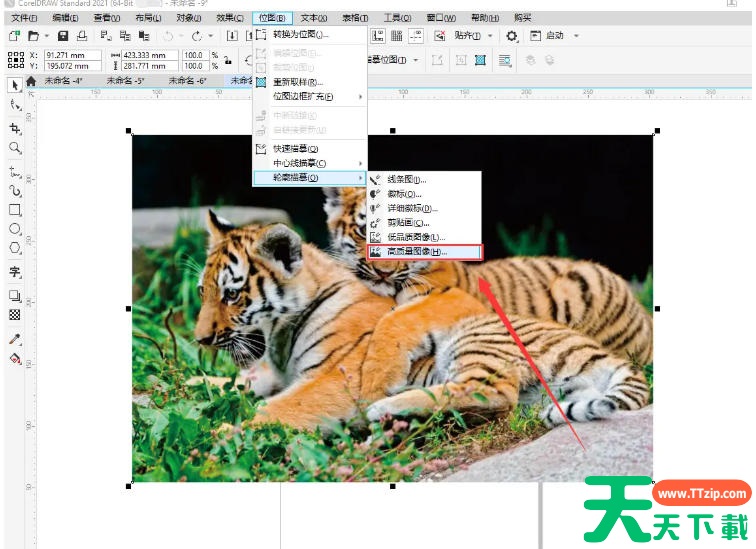Select the Transparency checkerboard tool
756x549 pixels.
click(x=15, y=314)
